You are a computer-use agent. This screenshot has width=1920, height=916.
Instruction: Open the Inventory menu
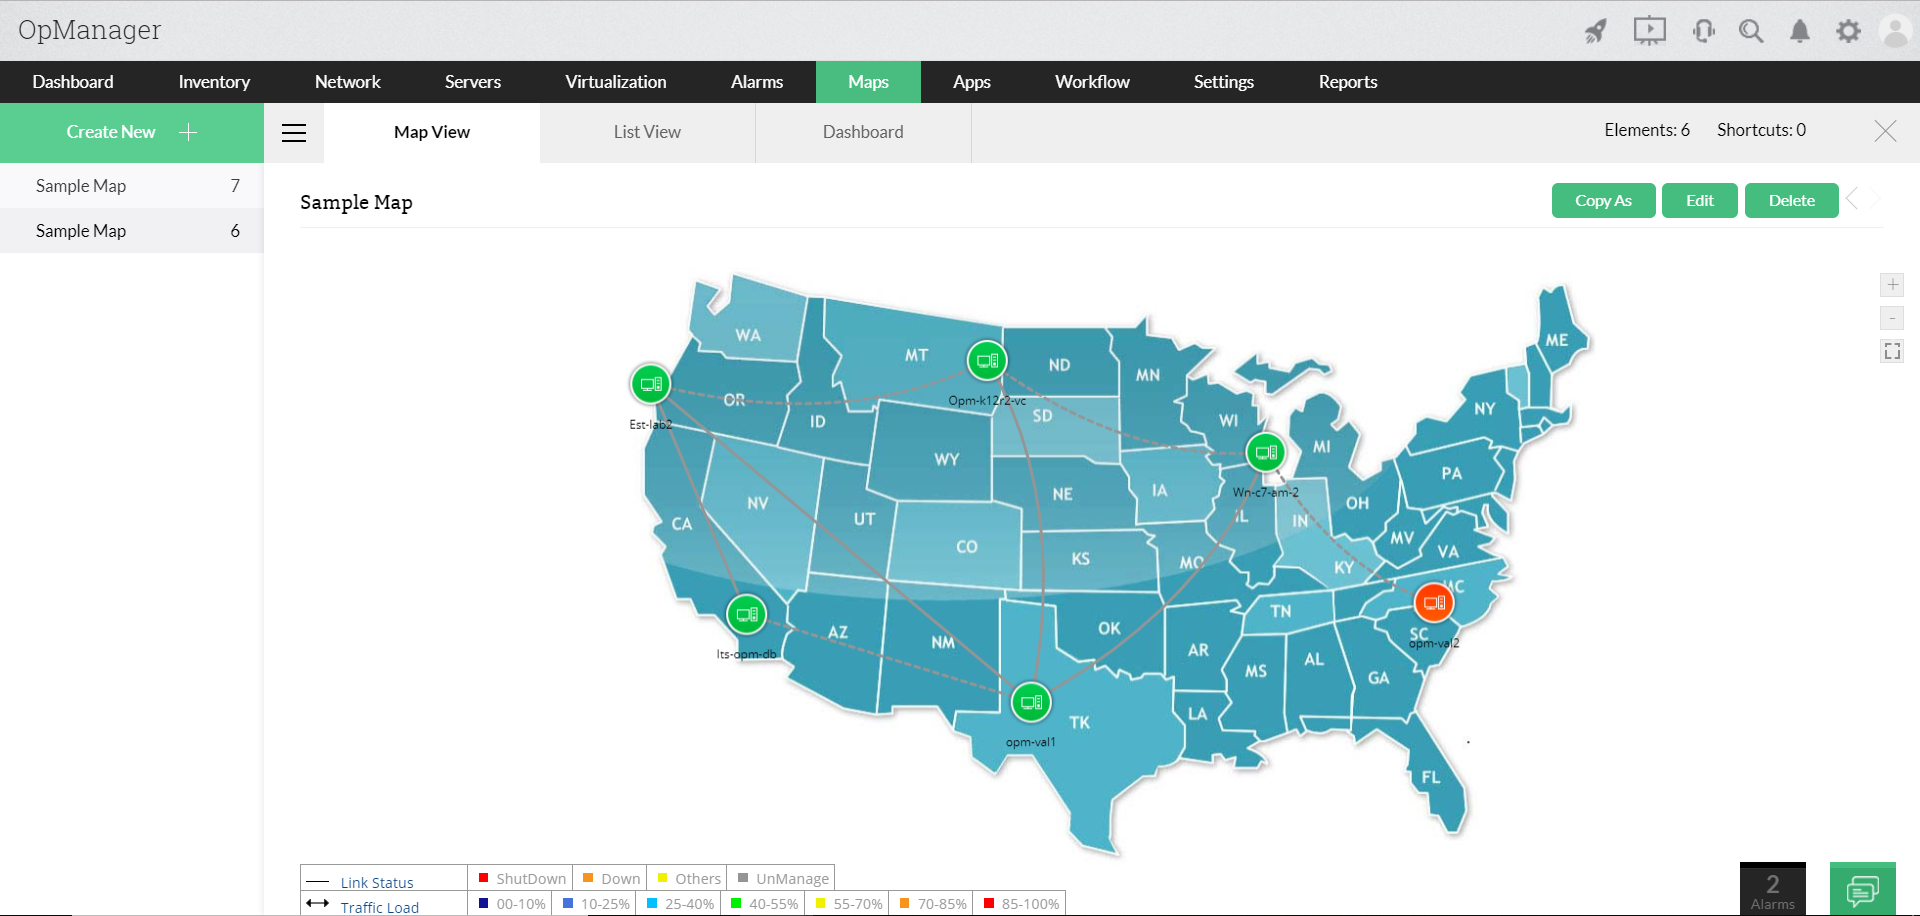[x=214, y=82]
